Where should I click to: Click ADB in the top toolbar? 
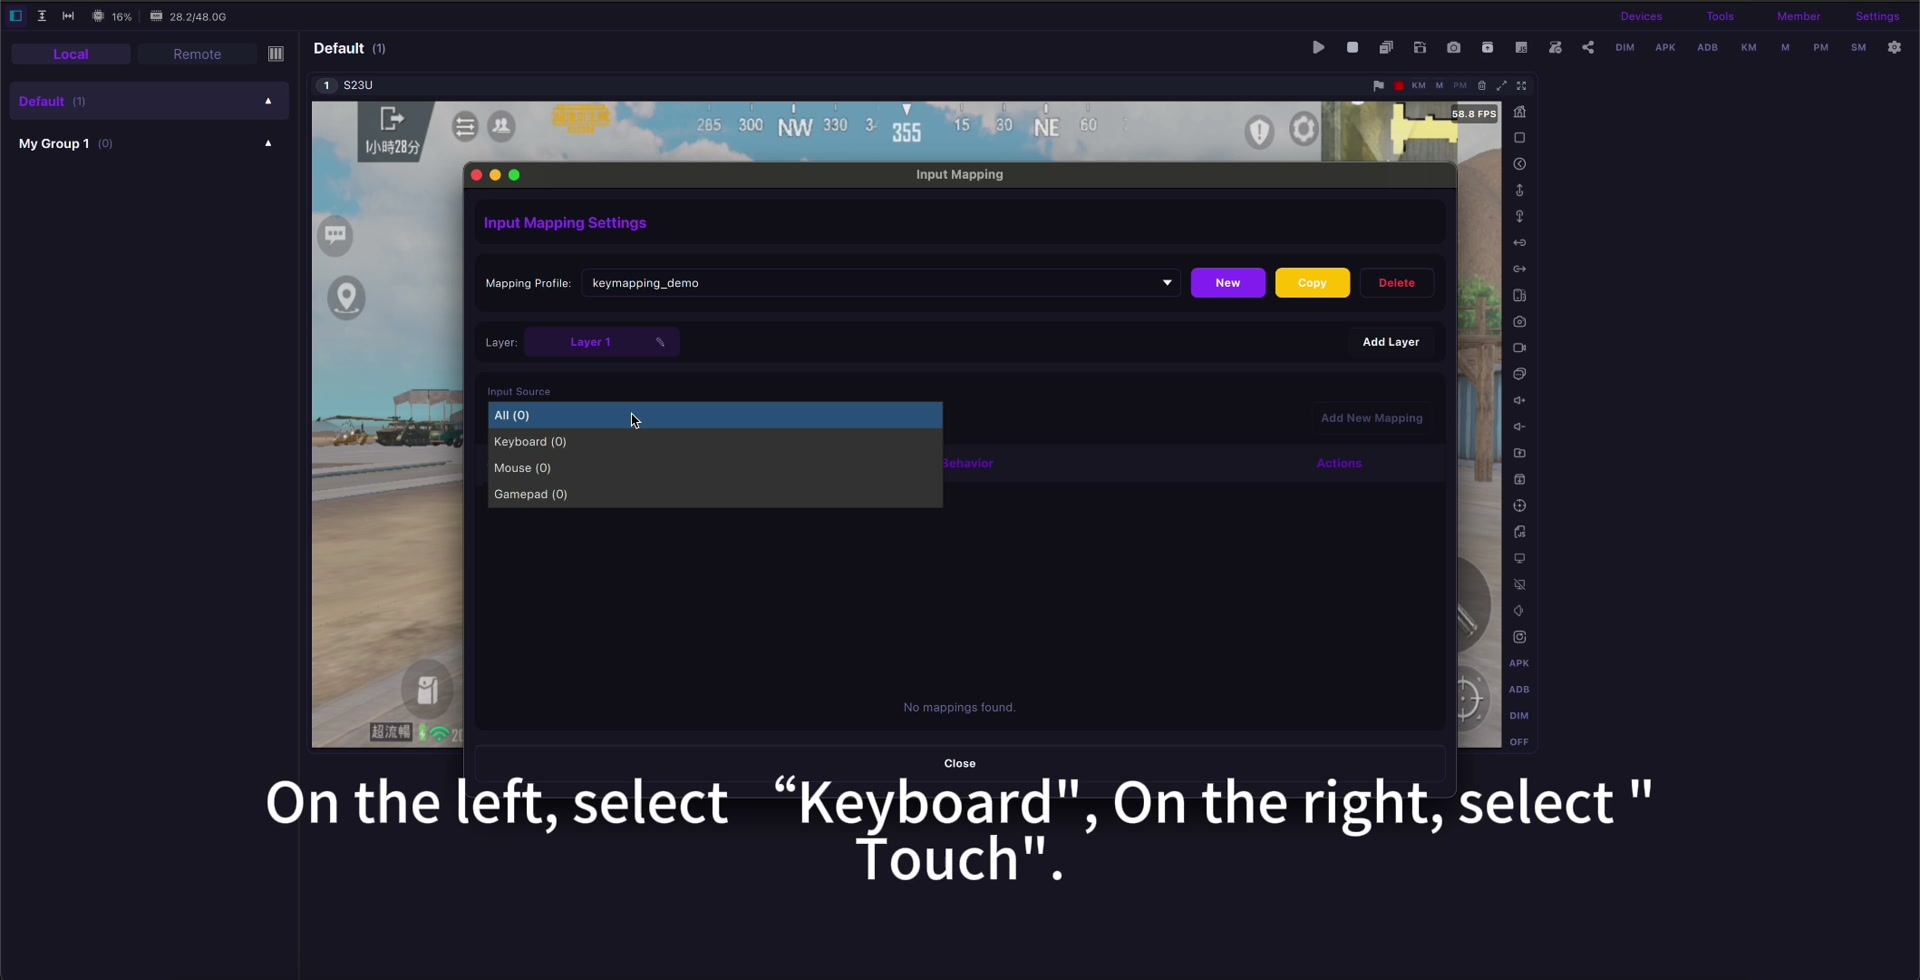coord(1707,47)
